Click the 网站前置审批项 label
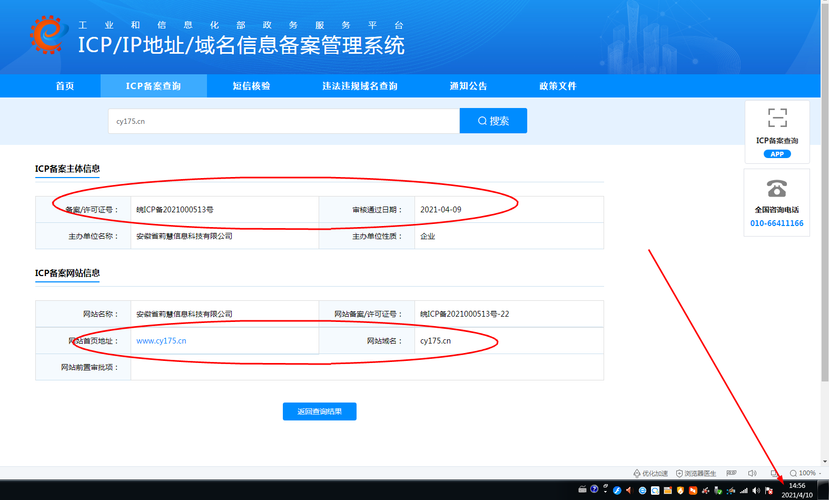This screenshot has width=829, height=500. coord(89,367)
